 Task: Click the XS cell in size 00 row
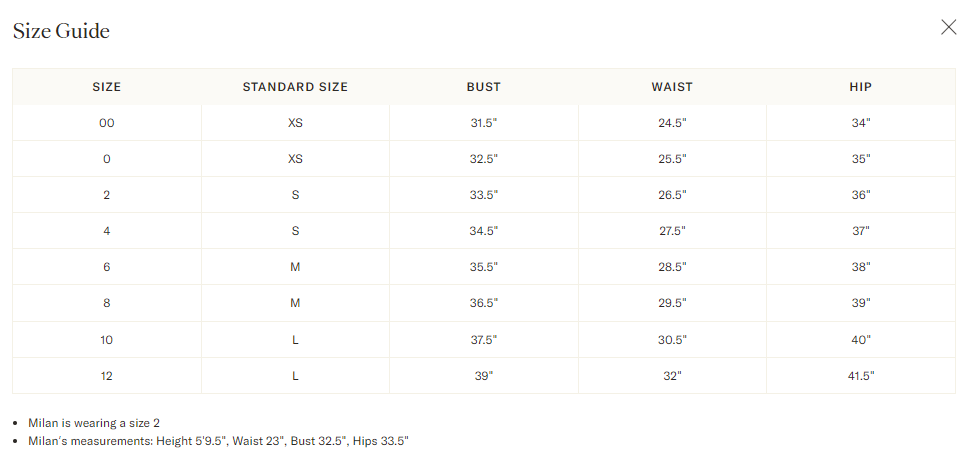tap(295, 123)
